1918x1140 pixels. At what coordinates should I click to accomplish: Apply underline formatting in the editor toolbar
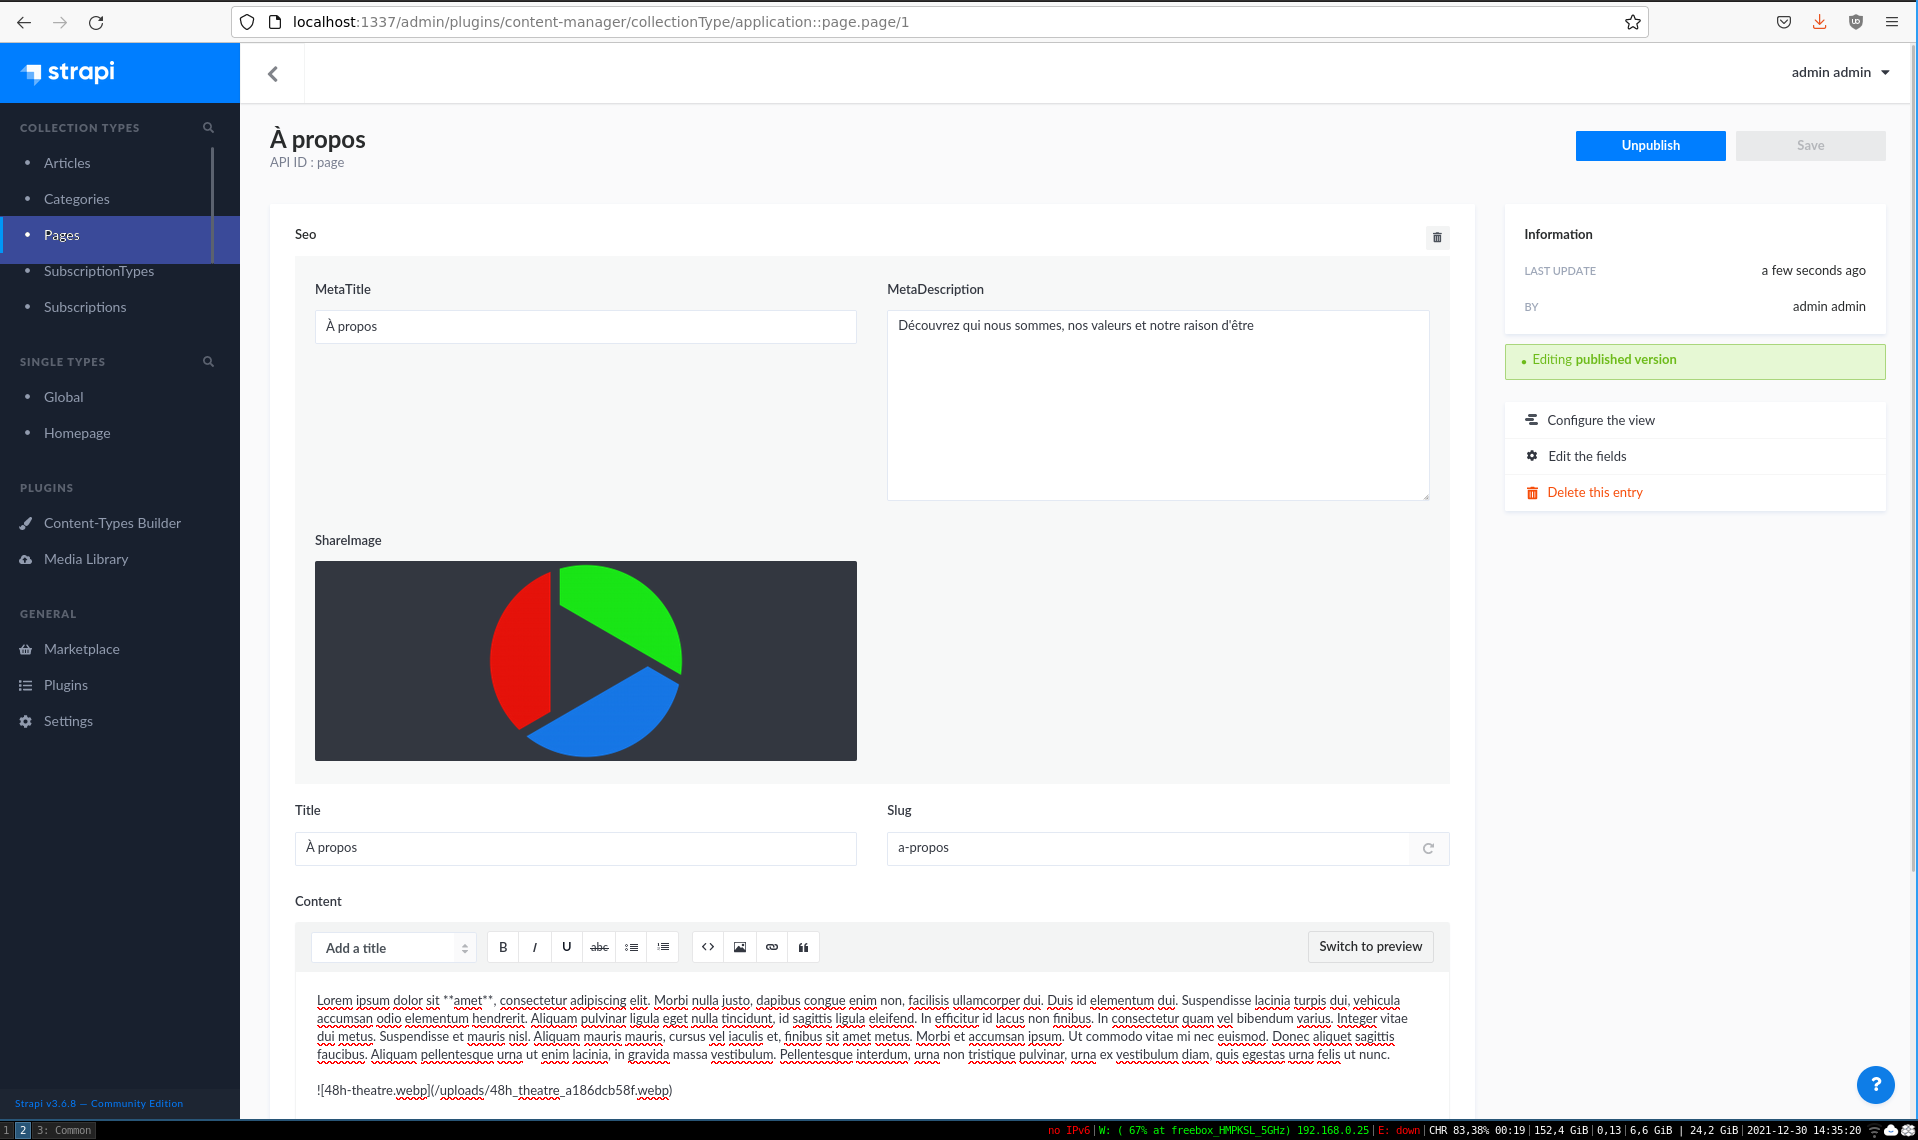click(x=567, y=947)
